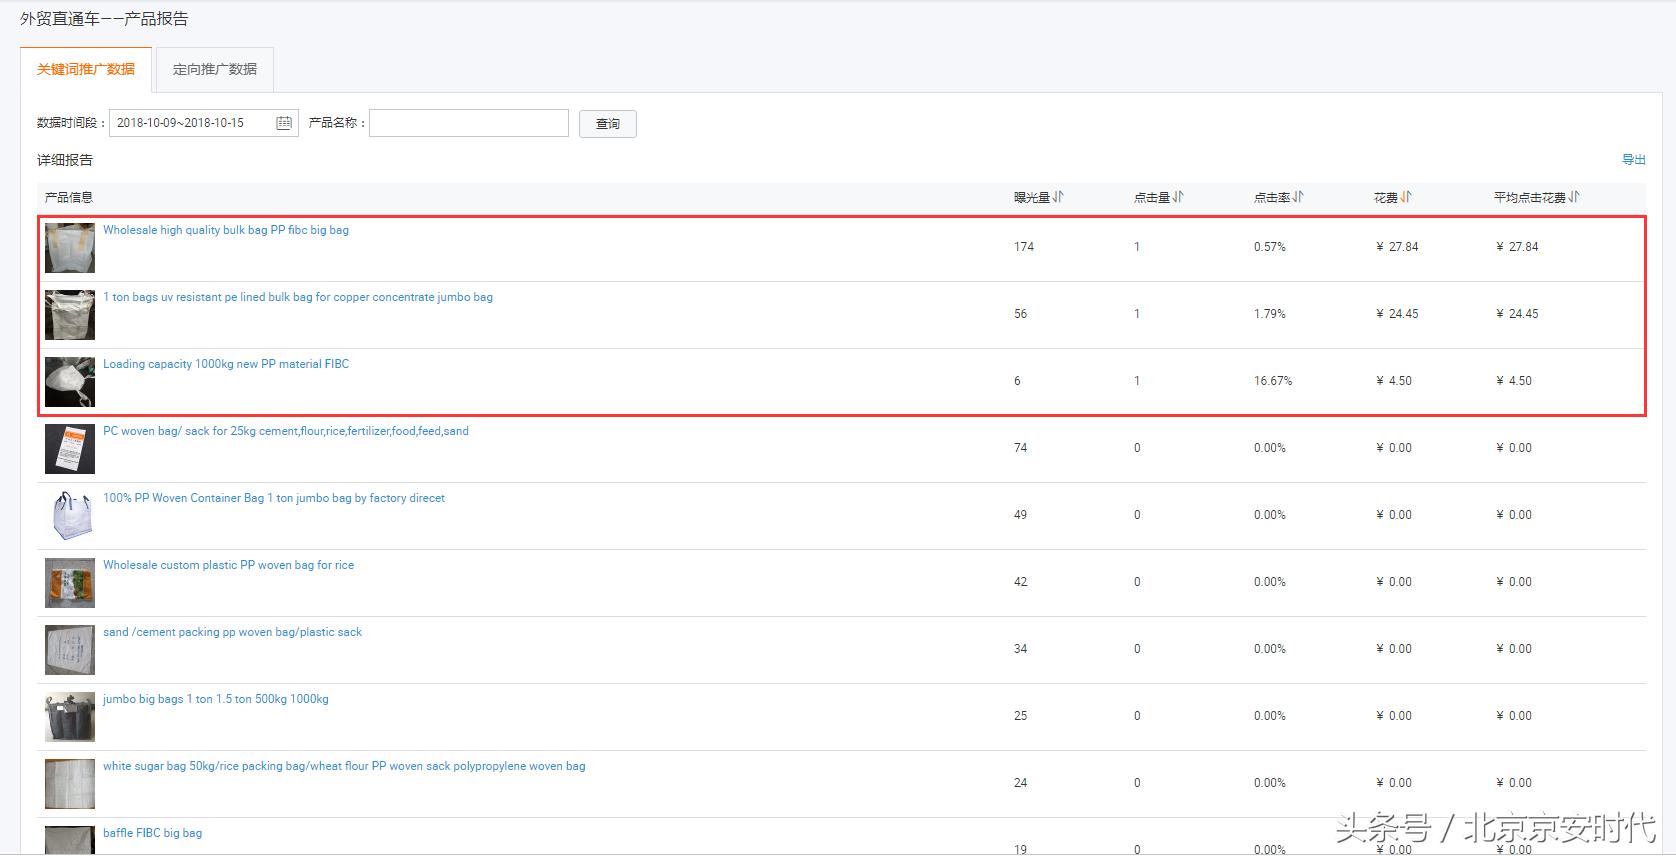The image size is (1676, 856).
Task: Click thumbnail of 100% PP Woven Container Bag
Action: [x=70, y=516]
